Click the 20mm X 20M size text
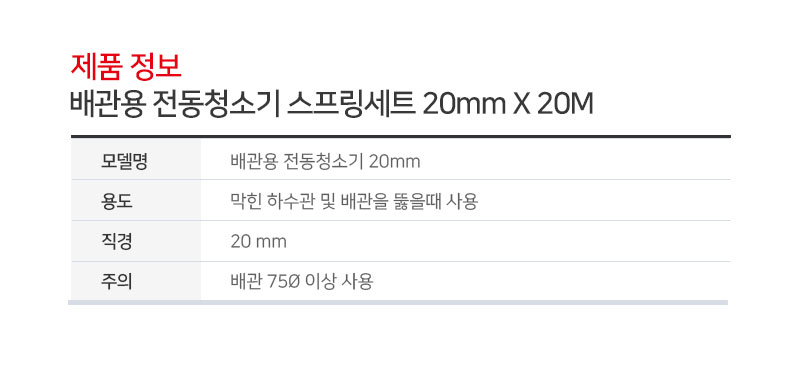This screenshot has height=372, width=800. 508,106
